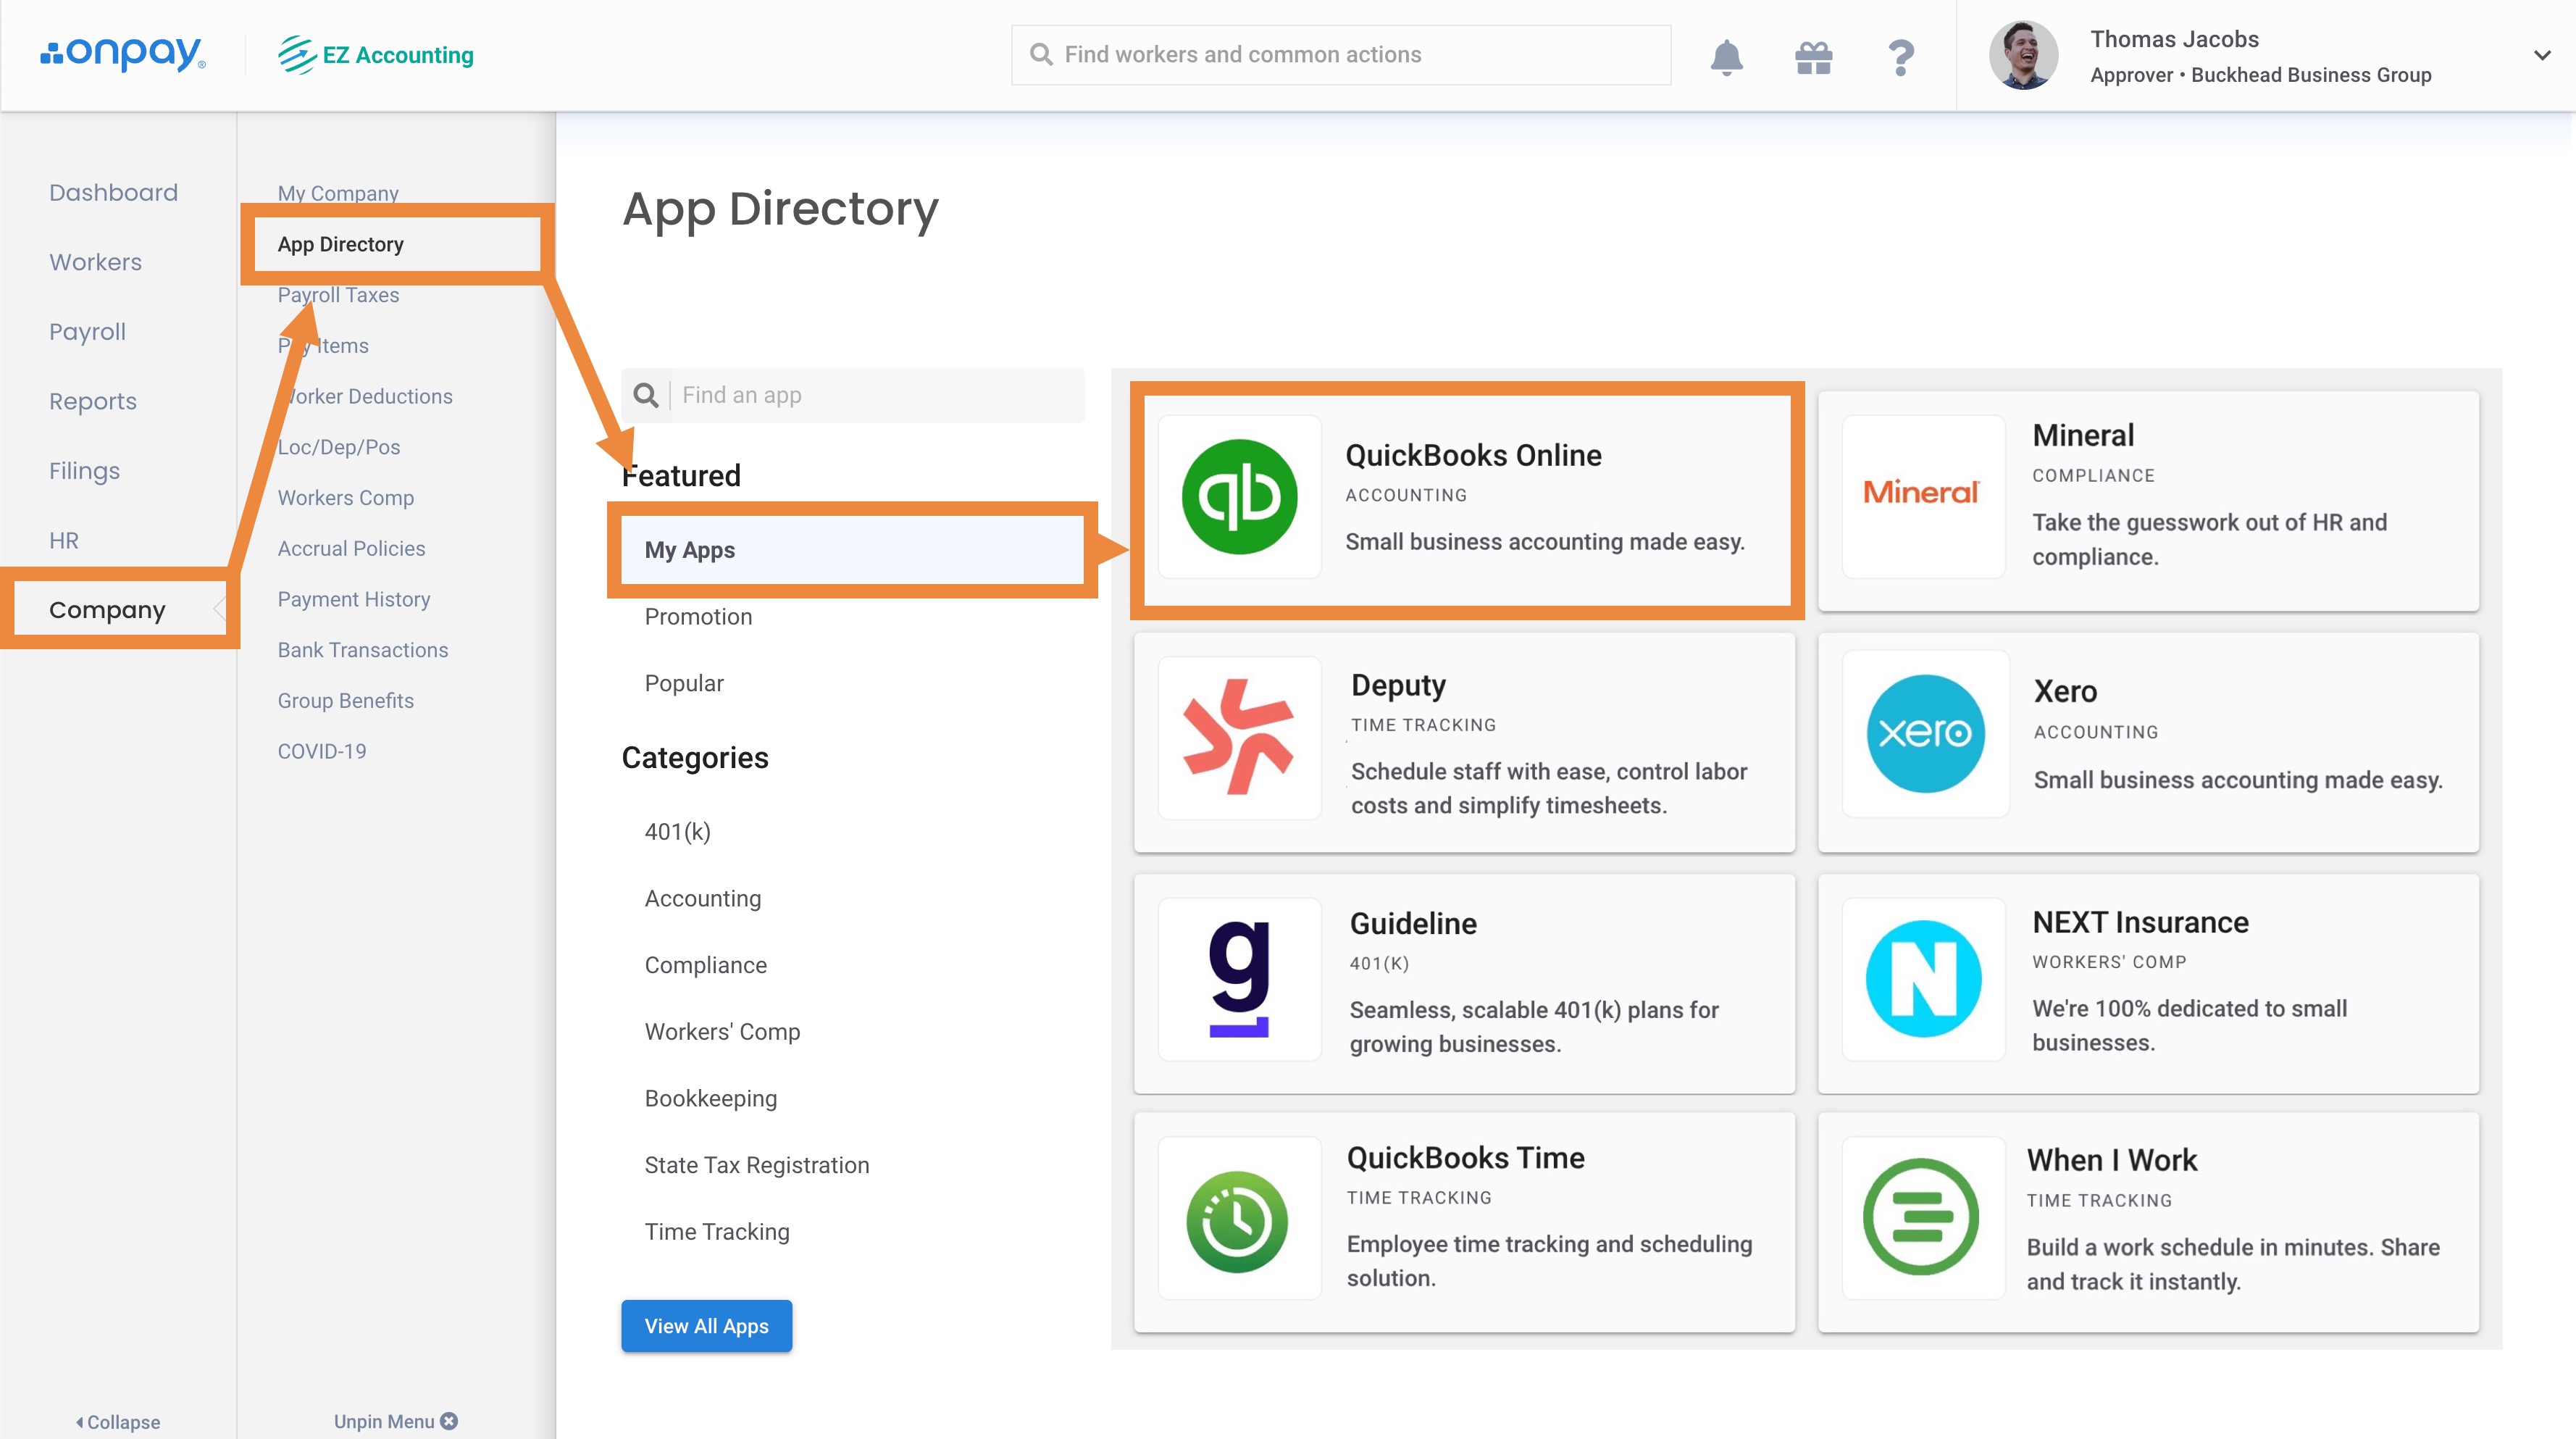Open the Xero app title
Viewport: 2576px width, 1439px height.
[x=2065, y=691]
